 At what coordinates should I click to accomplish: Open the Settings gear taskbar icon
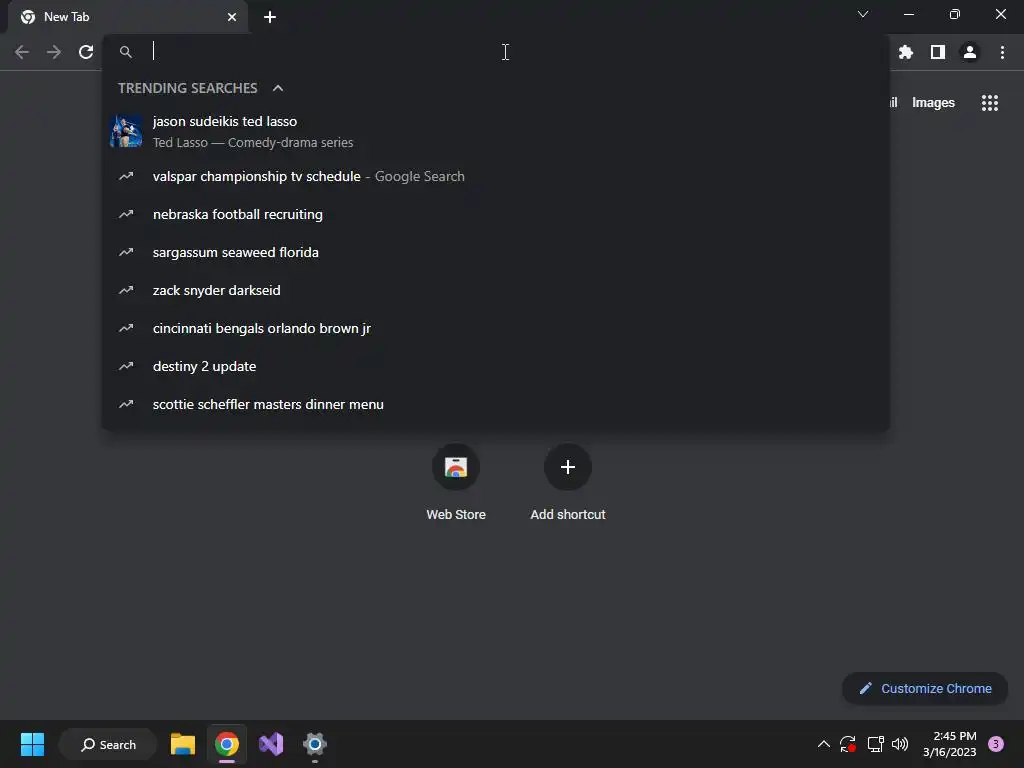pyautogui.click(x=315, y=744)
